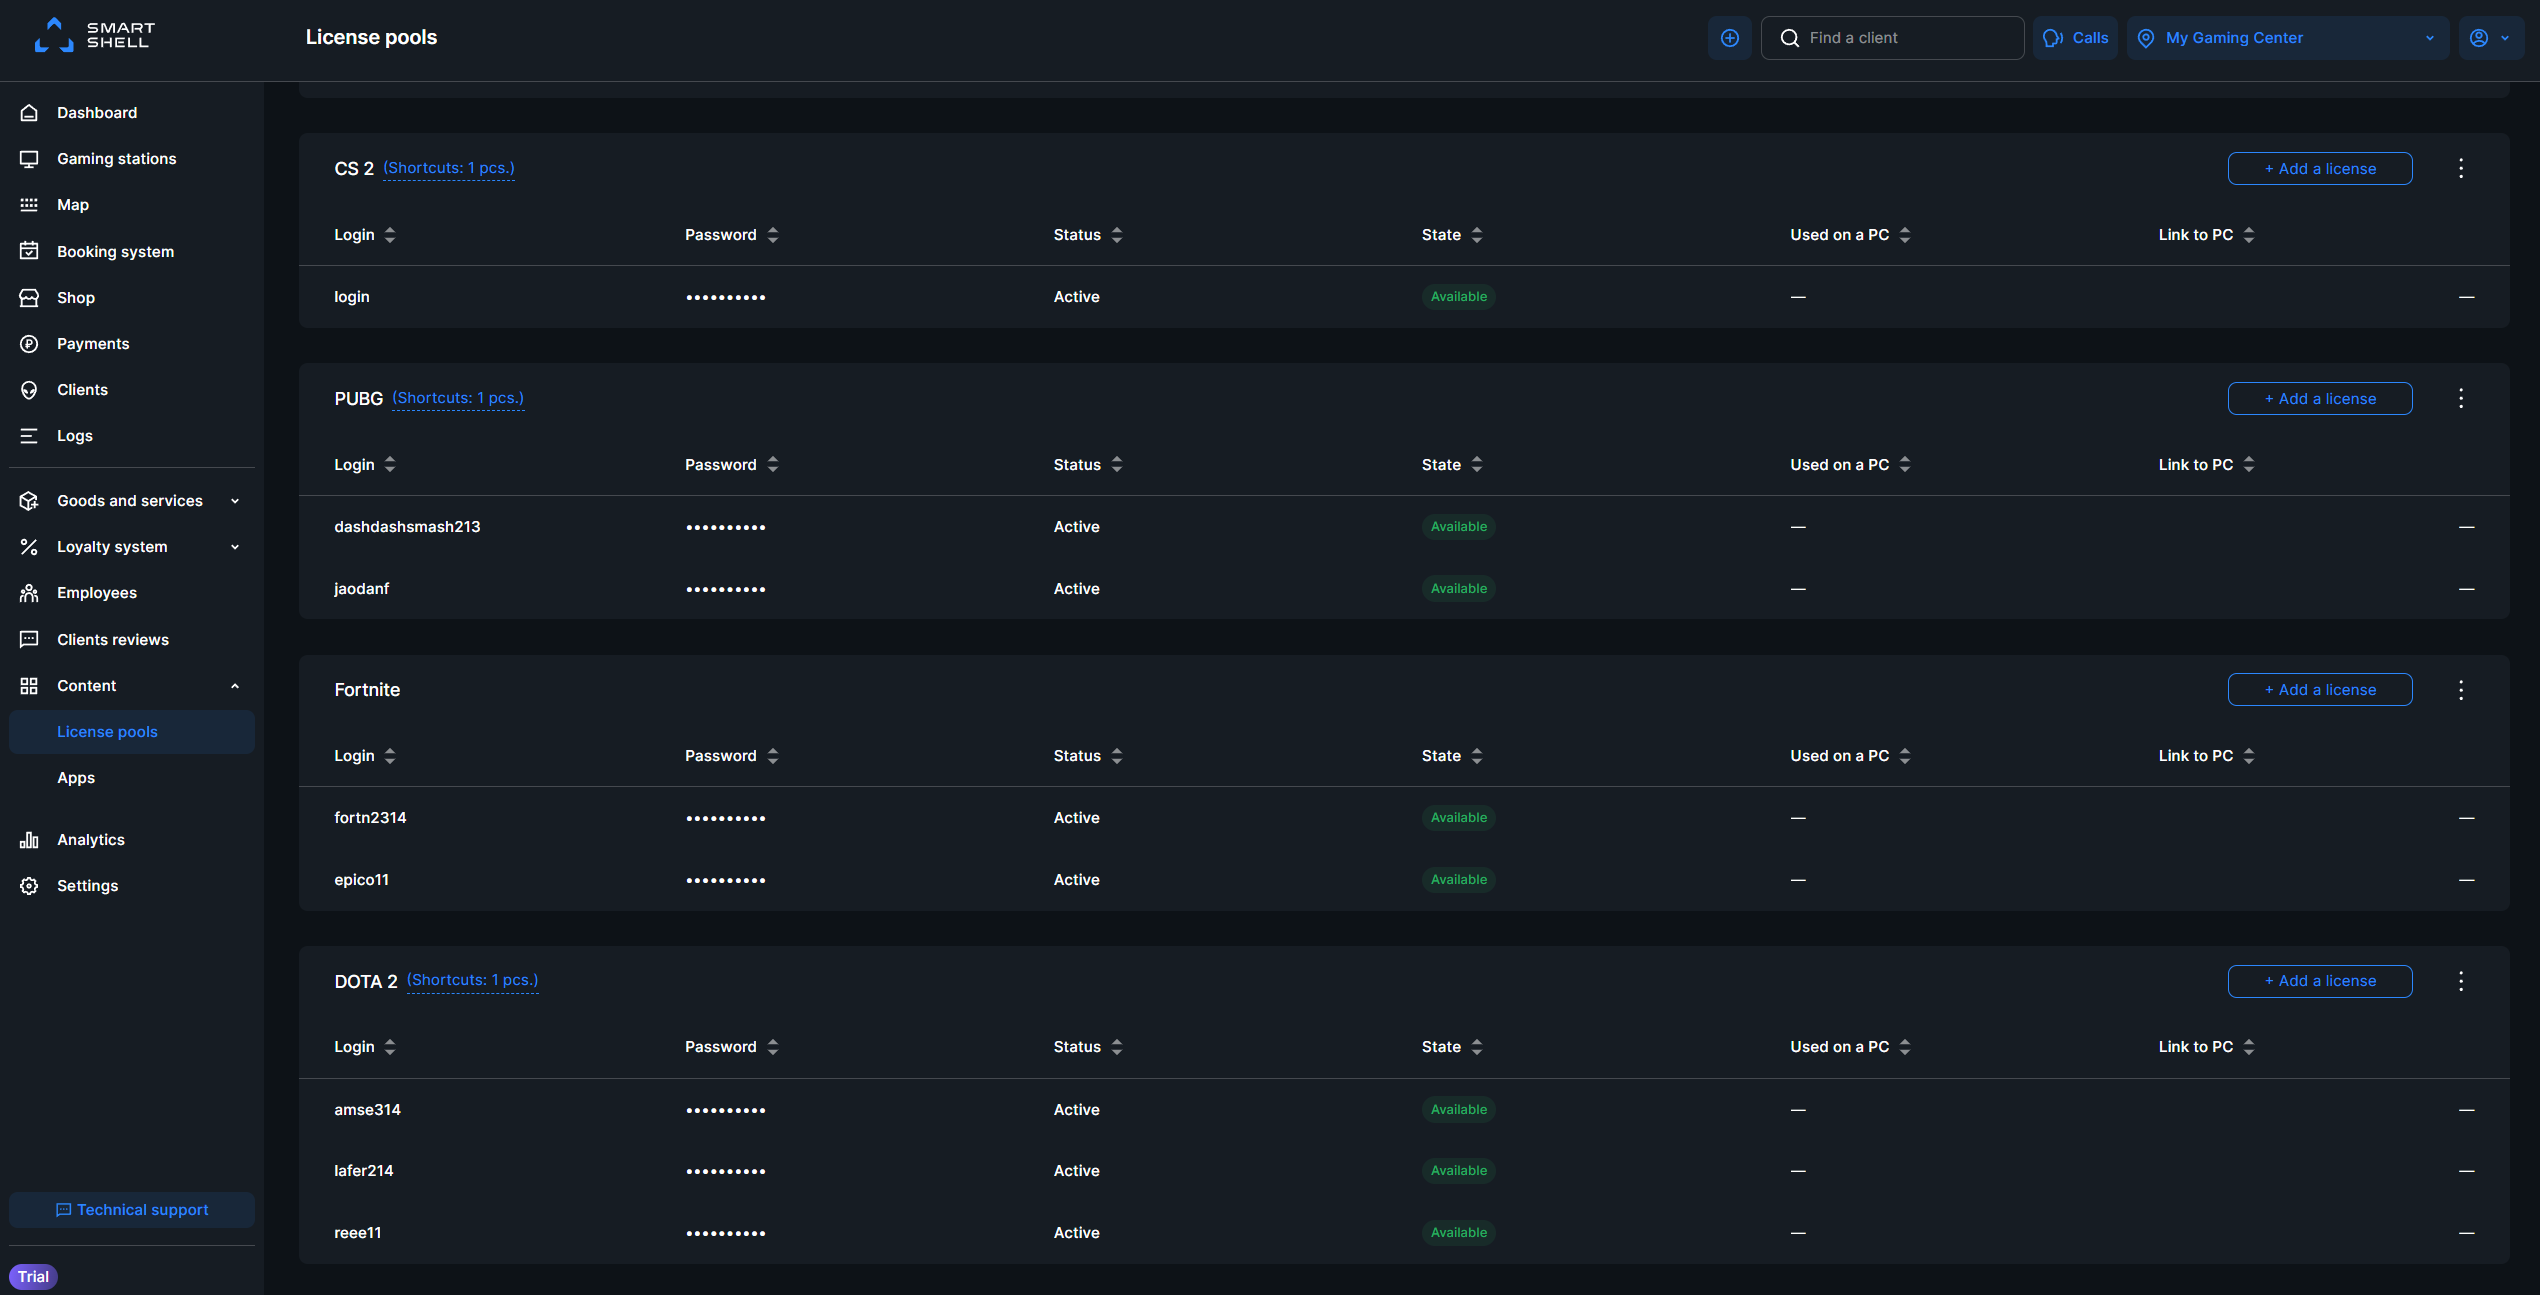The height and width of the screenshot is (1295, 2540).
Task: Click the Shop storefront icon
Action: tap(29, 298)
